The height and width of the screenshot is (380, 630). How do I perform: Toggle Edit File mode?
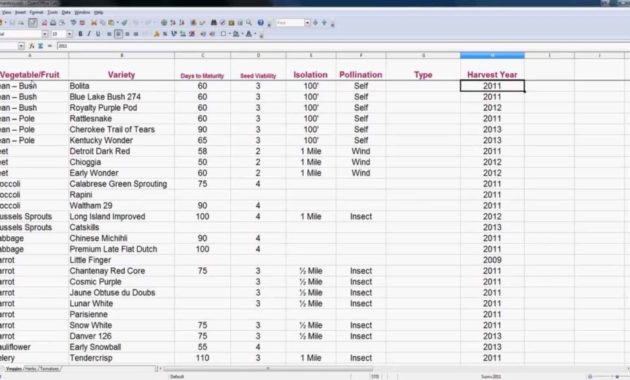(x=33, y=23)
